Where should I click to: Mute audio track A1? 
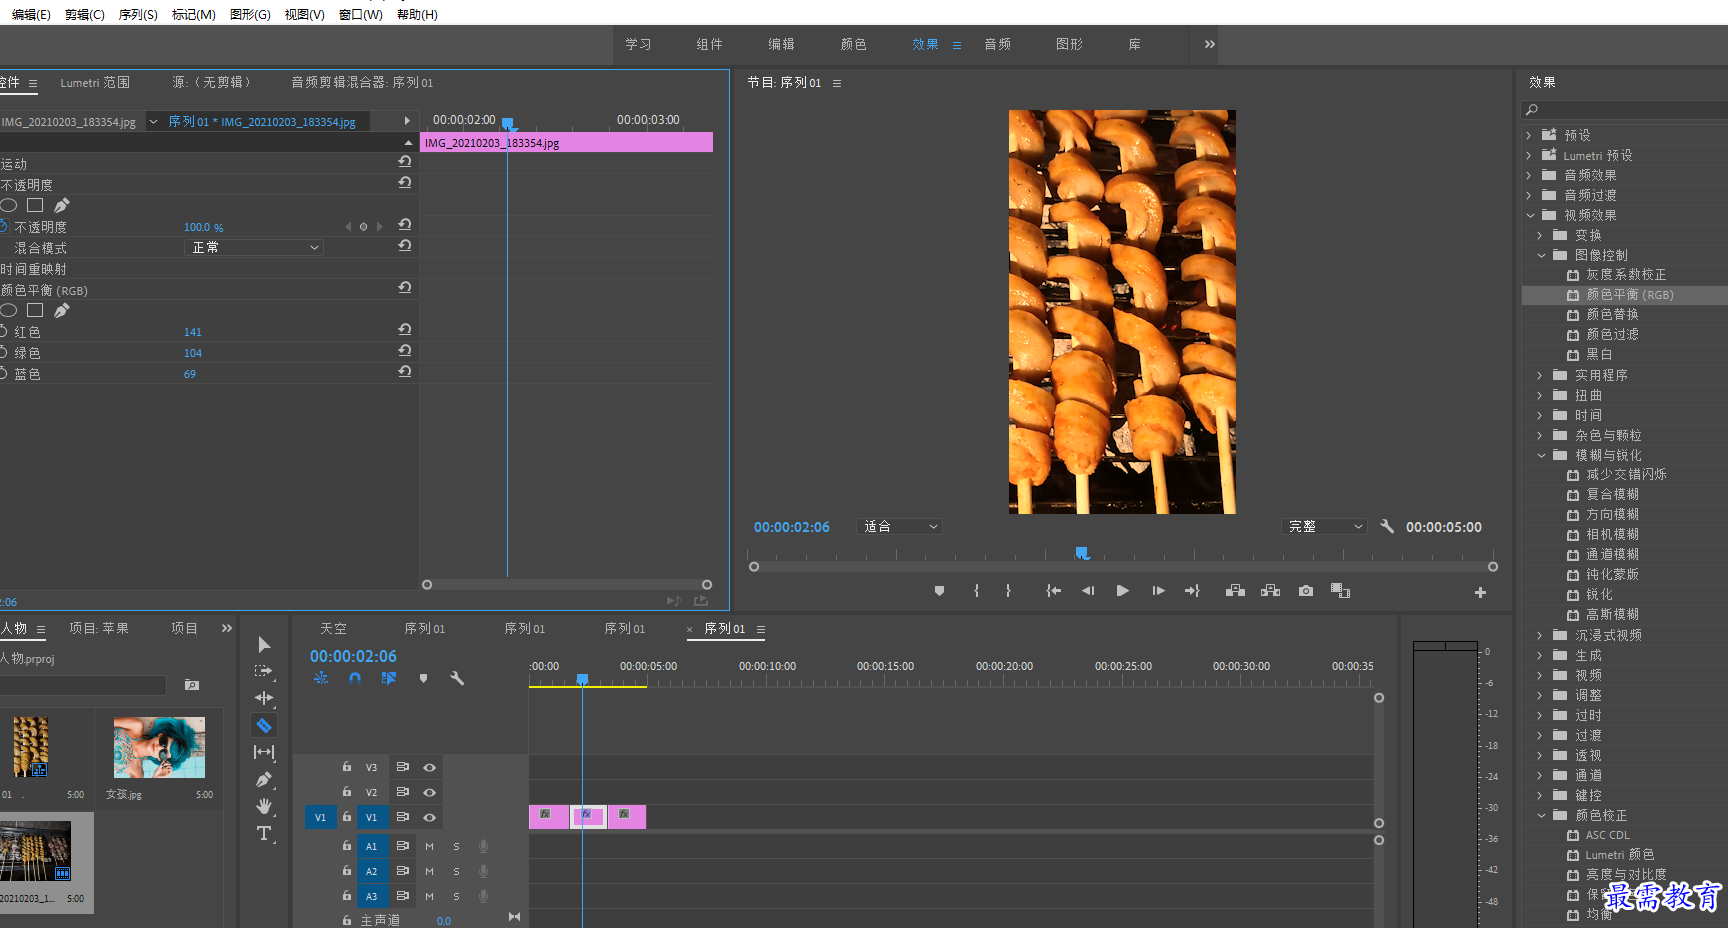pos(430,846)
